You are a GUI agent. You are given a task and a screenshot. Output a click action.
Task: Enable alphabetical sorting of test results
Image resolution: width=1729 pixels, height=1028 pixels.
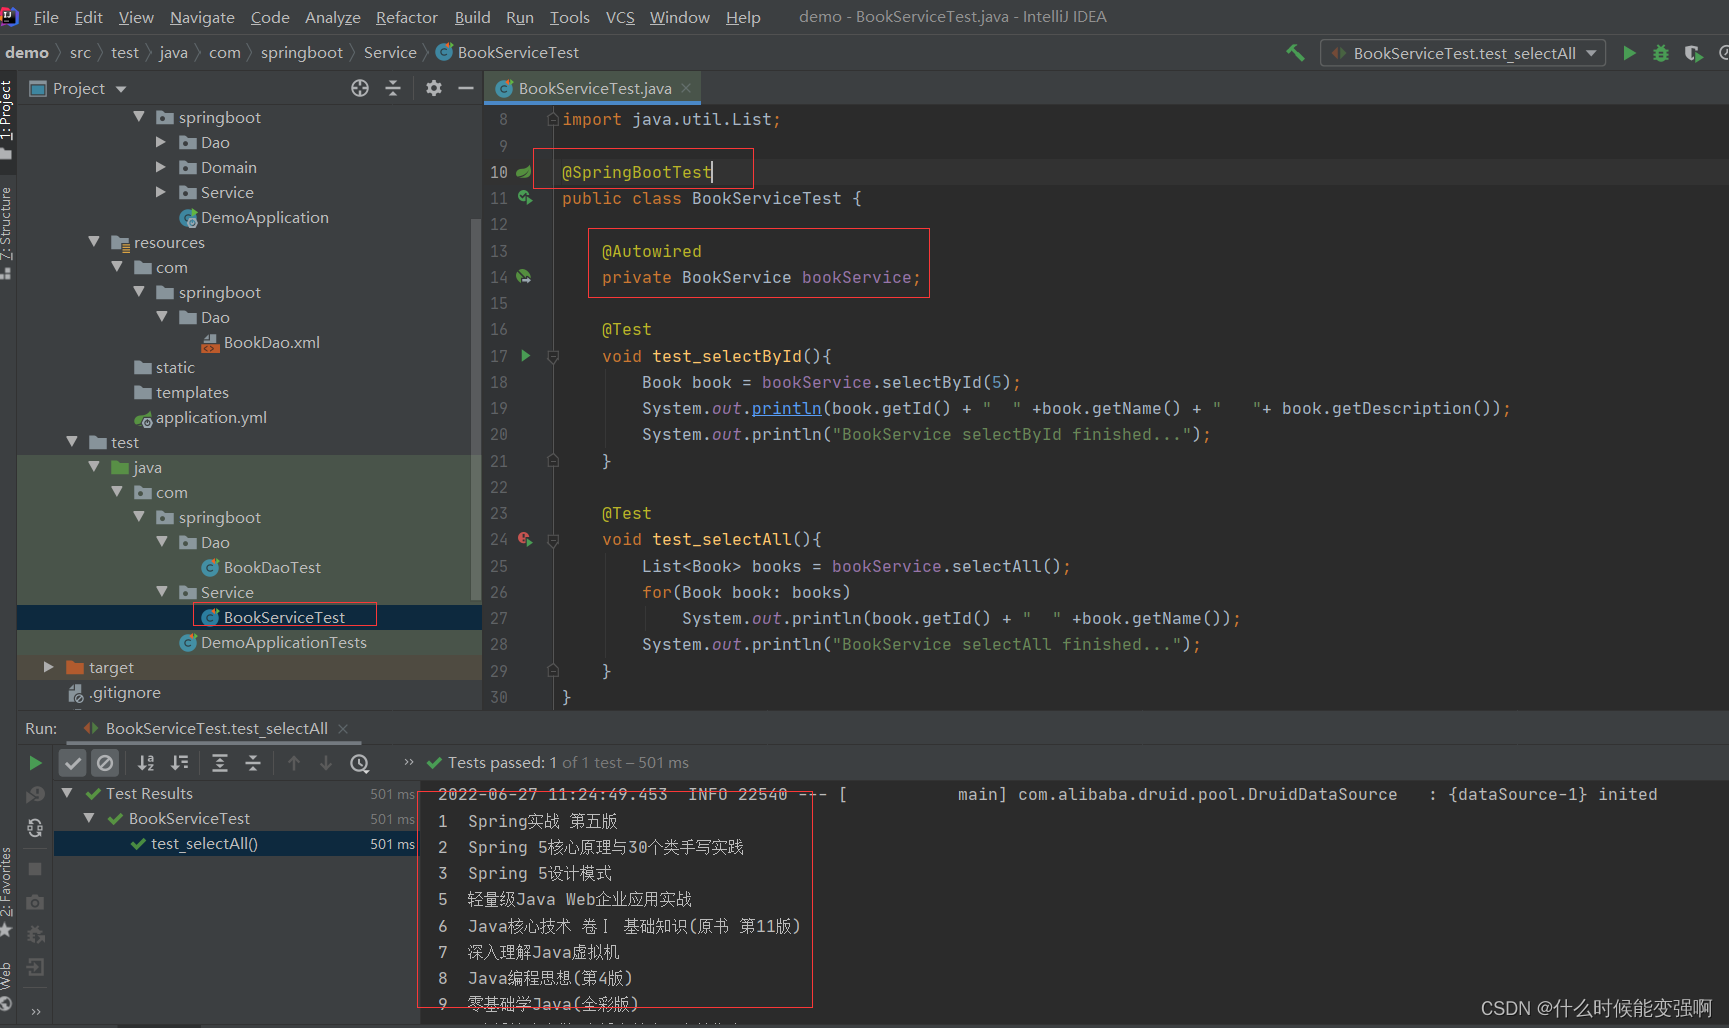(x=145, y=762)
